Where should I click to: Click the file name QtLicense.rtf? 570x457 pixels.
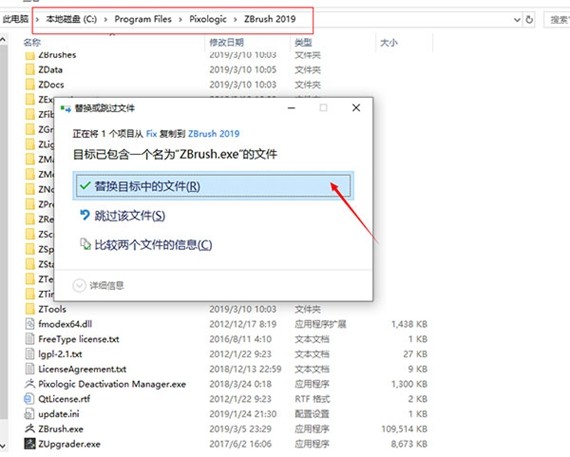[x=64, y=399]
